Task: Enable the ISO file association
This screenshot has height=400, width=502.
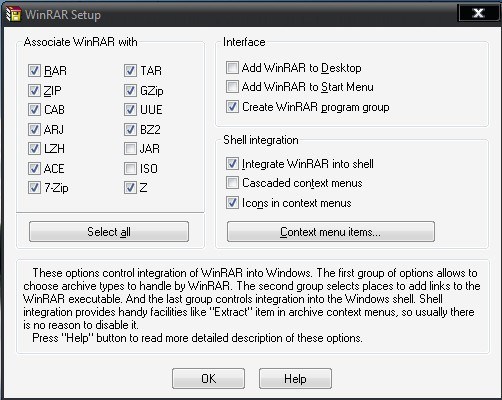Action: (130, 168)
